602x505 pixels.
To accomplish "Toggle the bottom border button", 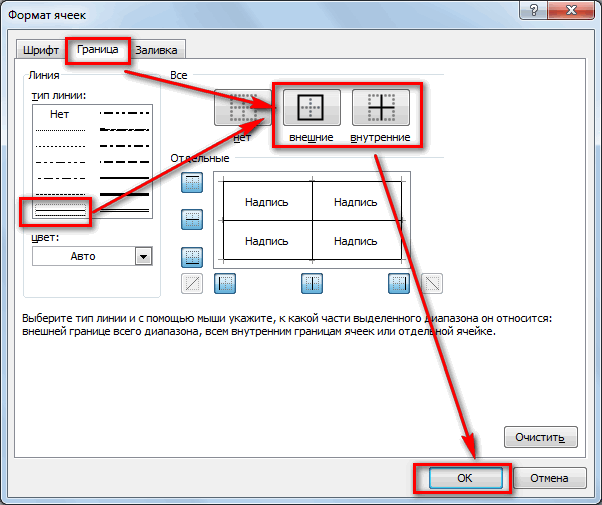I will [192, 257].
